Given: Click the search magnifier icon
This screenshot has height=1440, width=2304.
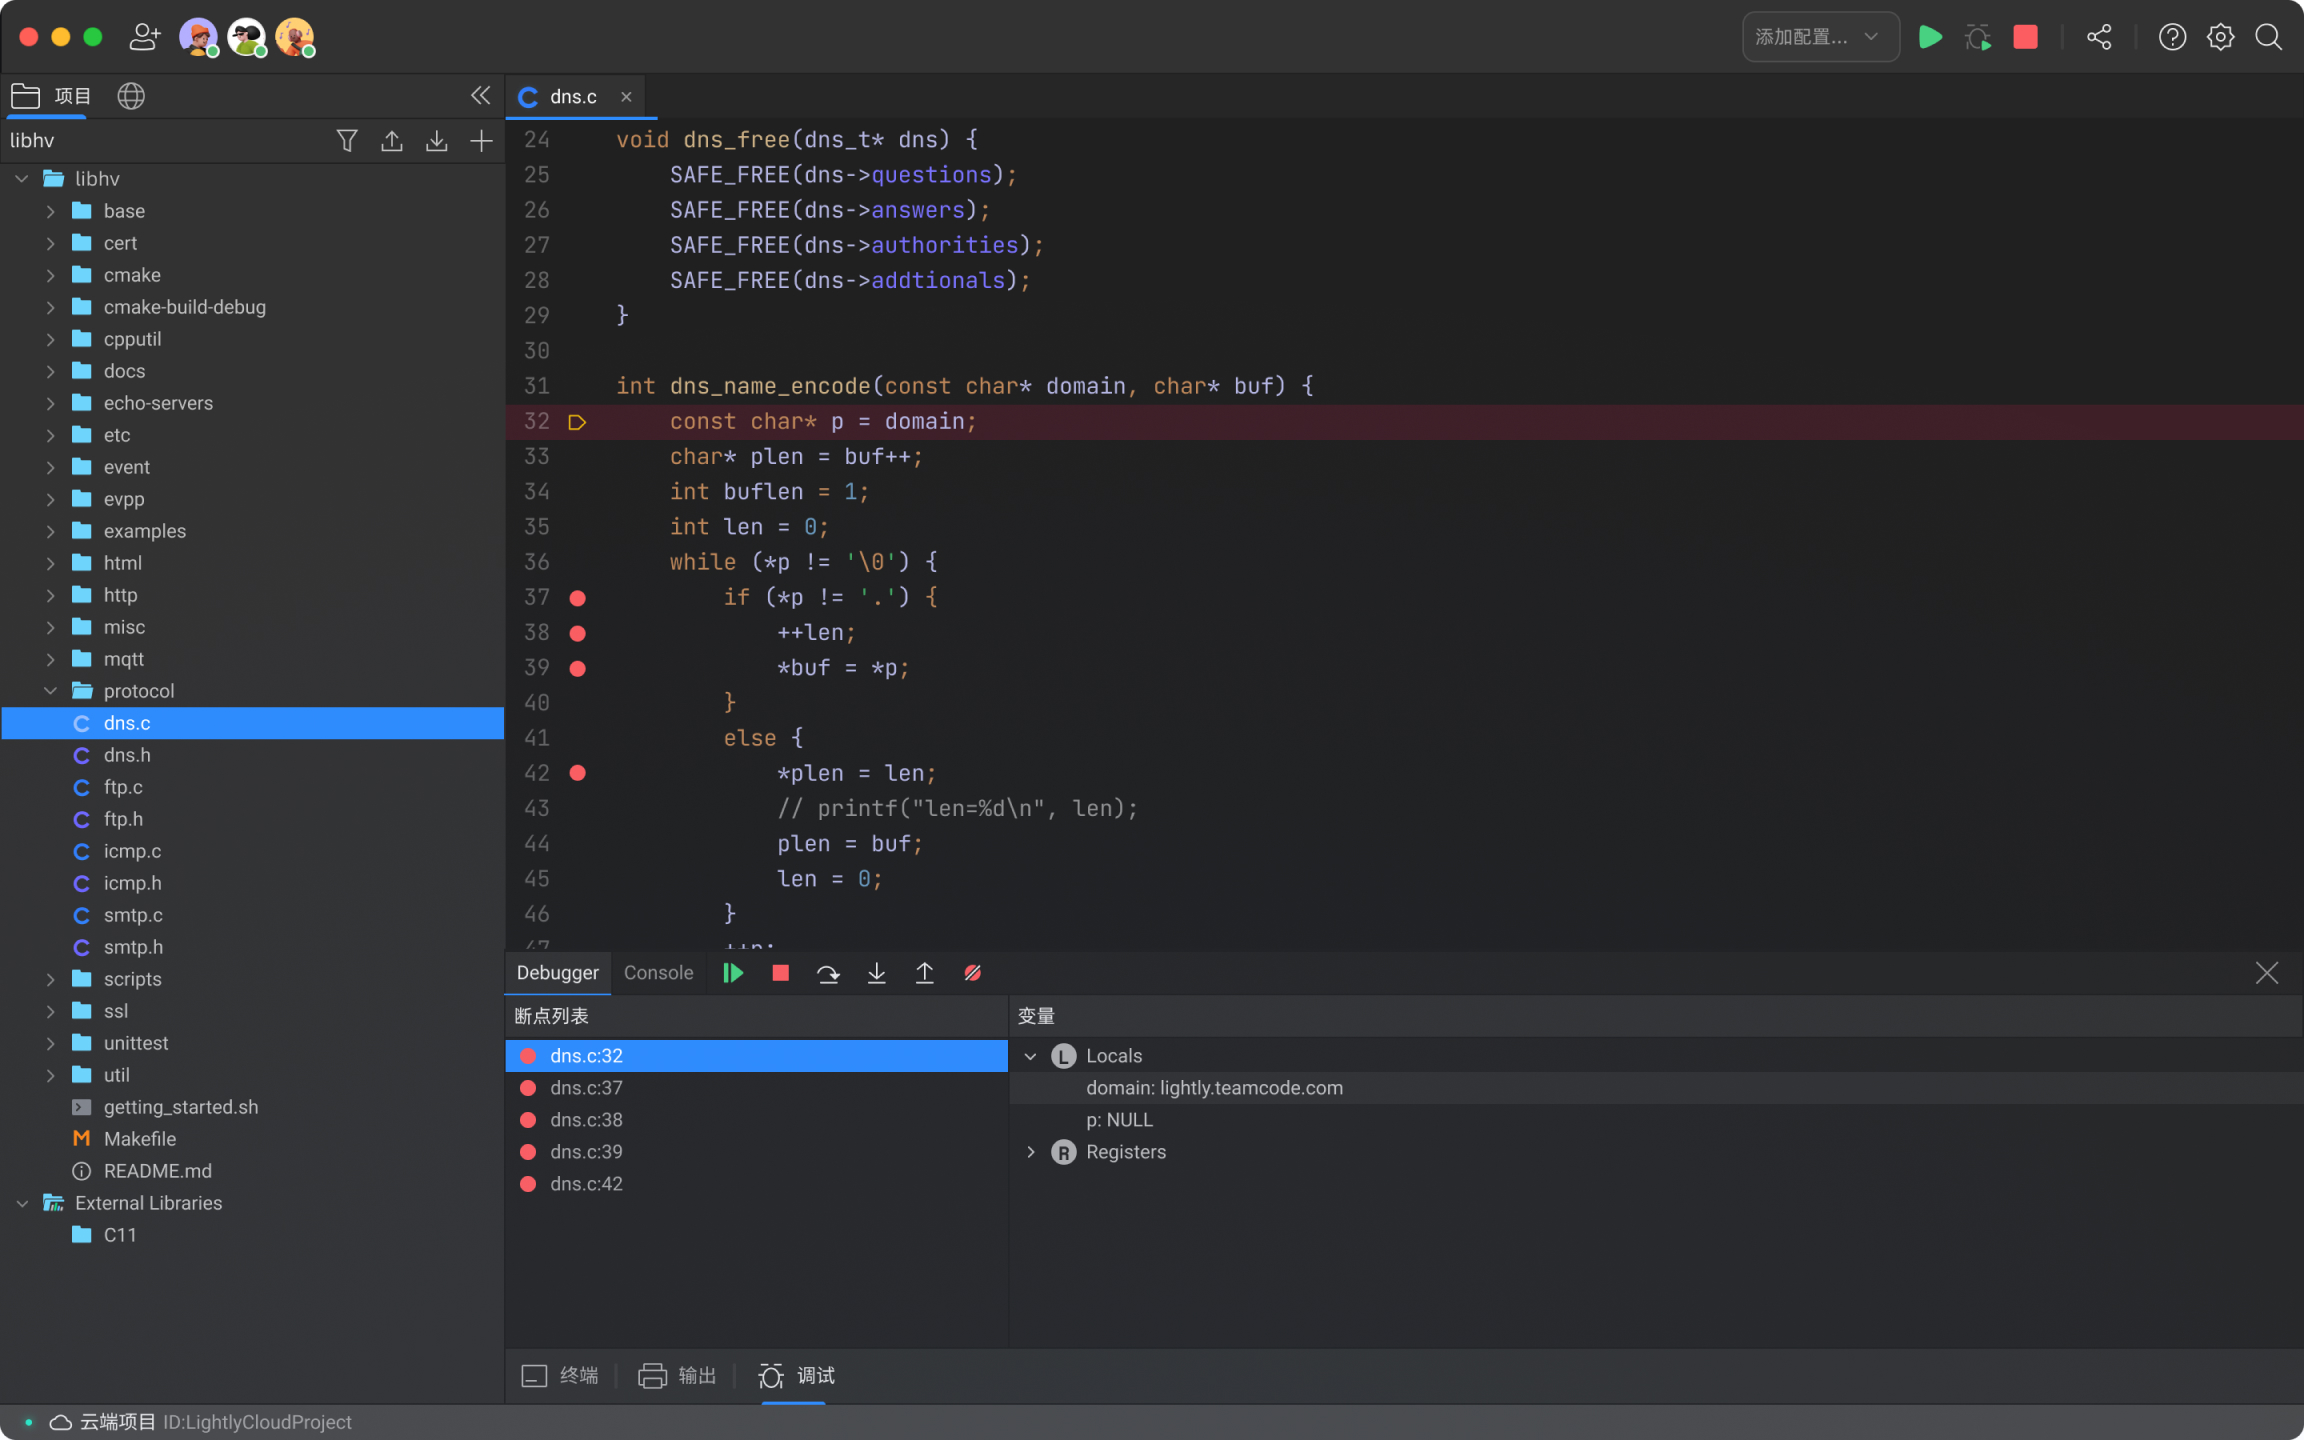Looking at the screenshot, I should [2268, 37].
